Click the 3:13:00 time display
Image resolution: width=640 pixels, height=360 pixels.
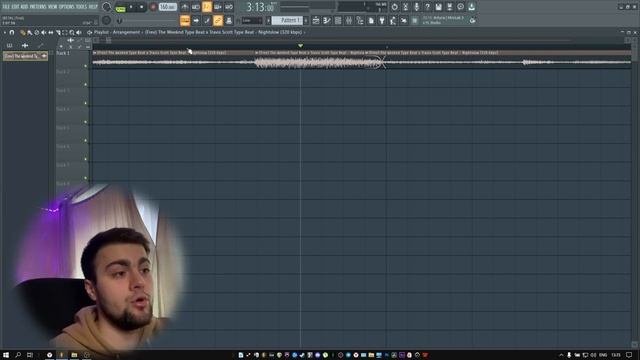261,7
